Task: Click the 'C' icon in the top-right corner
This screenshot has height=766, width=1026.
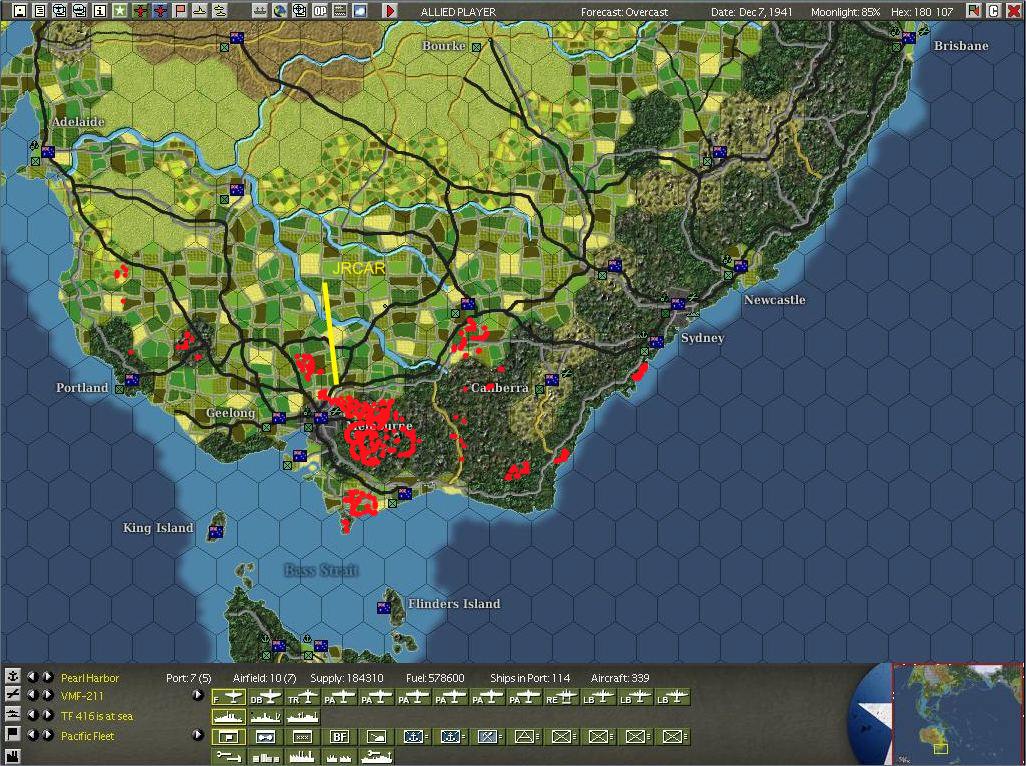Action: [x=993, y=10]
